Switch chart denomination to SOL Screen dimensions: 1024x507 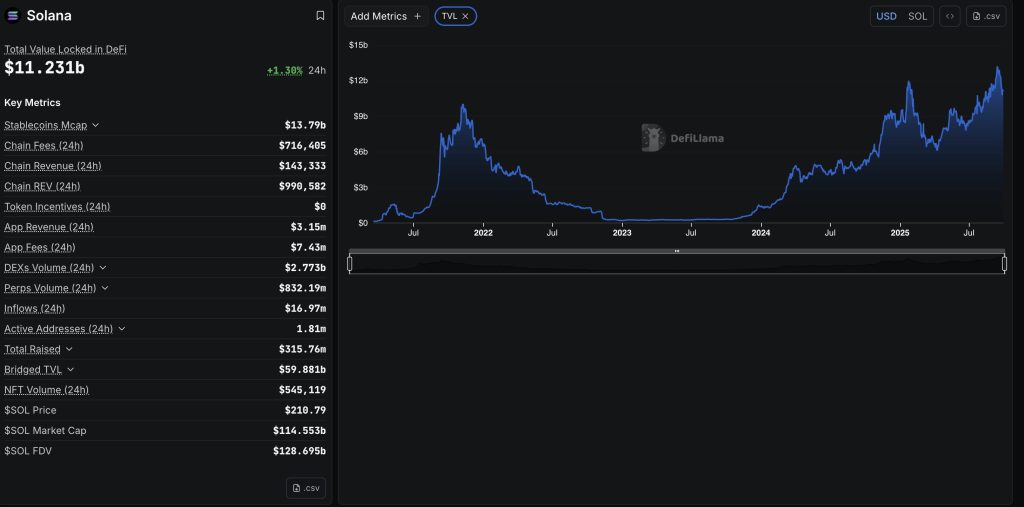coord(917,16)
